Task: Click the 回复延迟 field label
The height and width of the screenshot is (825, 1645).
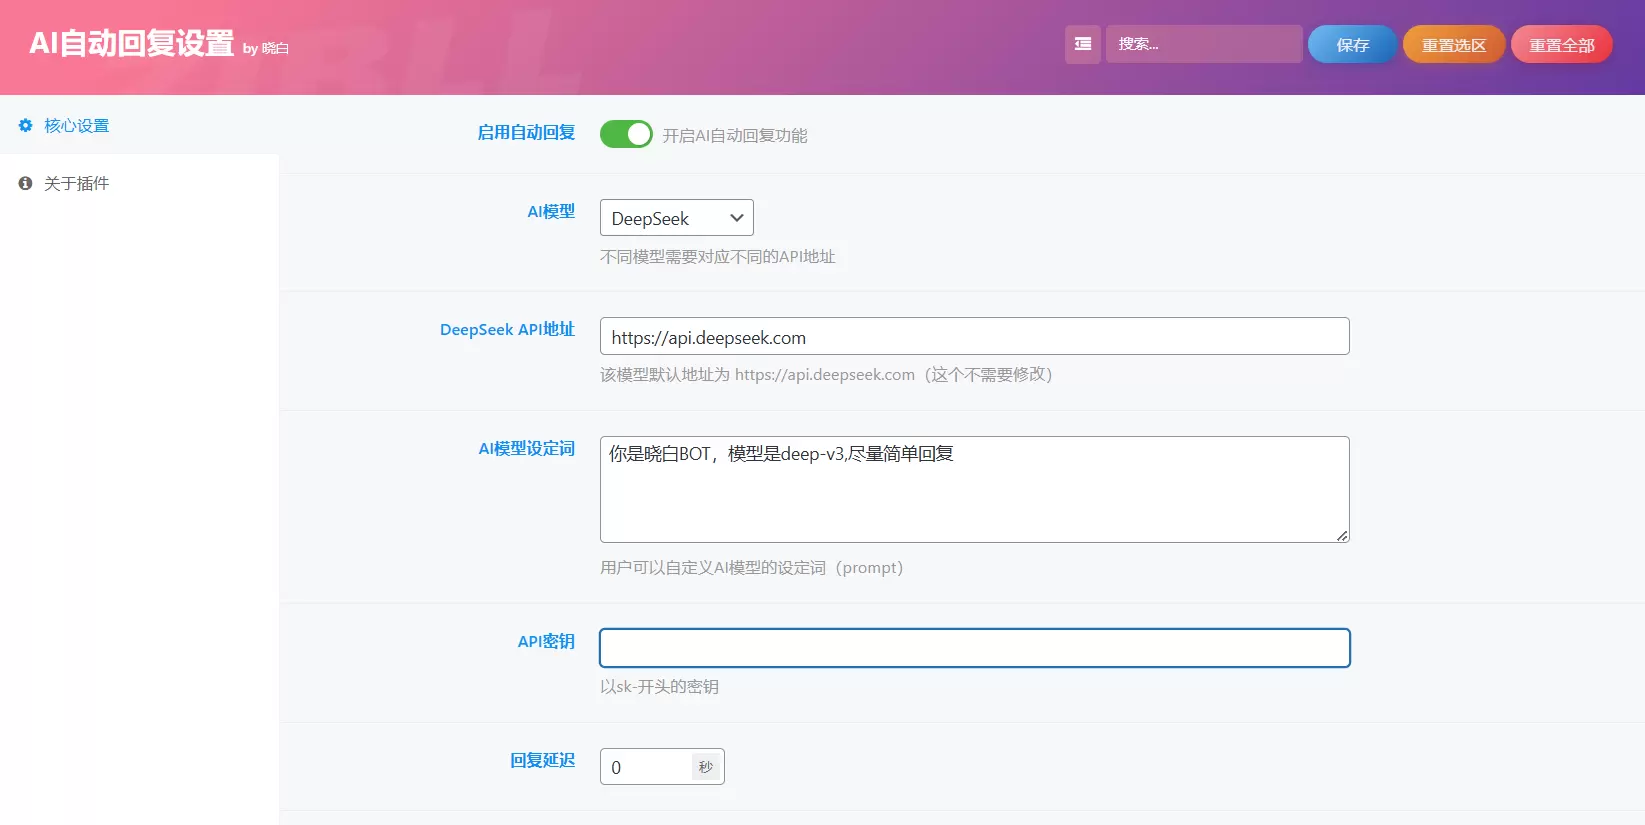Action: 543,760
